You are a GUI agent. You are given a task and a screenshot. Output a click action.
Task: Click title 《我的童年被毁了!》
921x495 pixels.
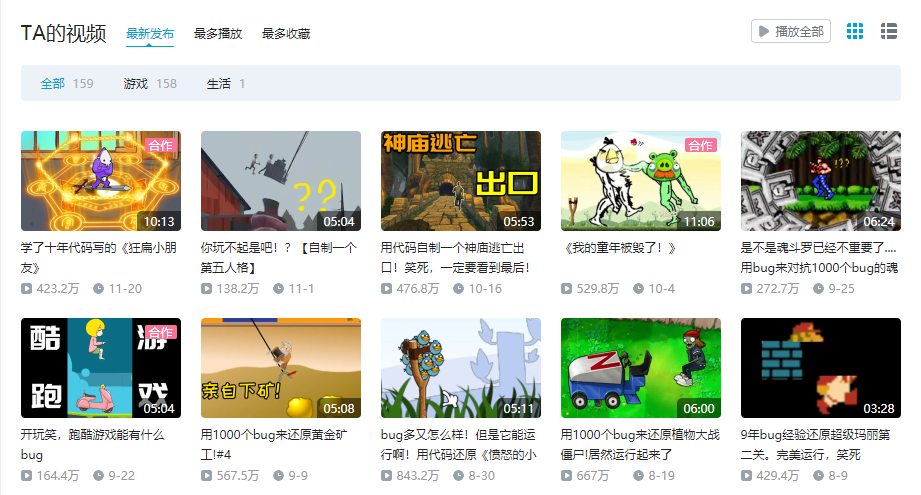click(x=620, y=248)
